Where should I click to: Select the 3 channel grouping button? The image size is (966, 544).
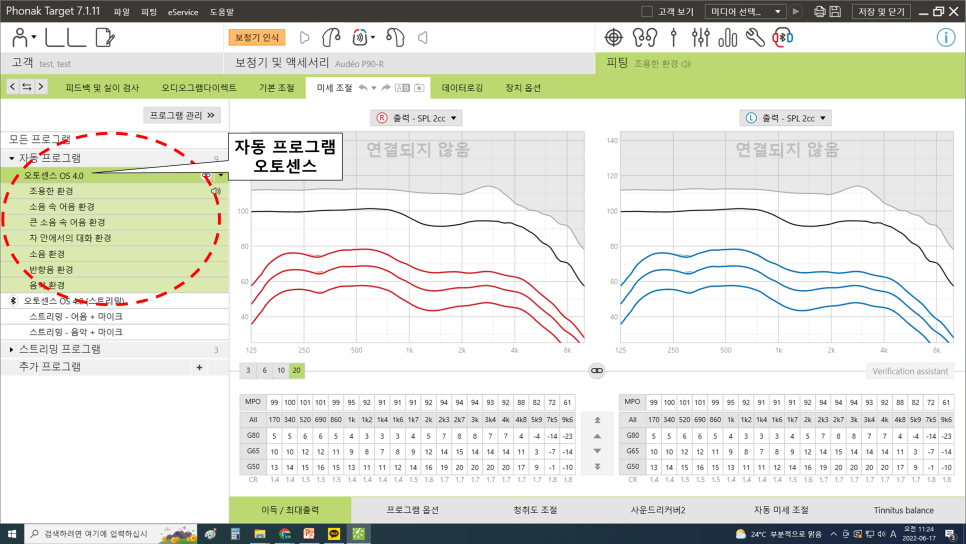click(248, 370)
